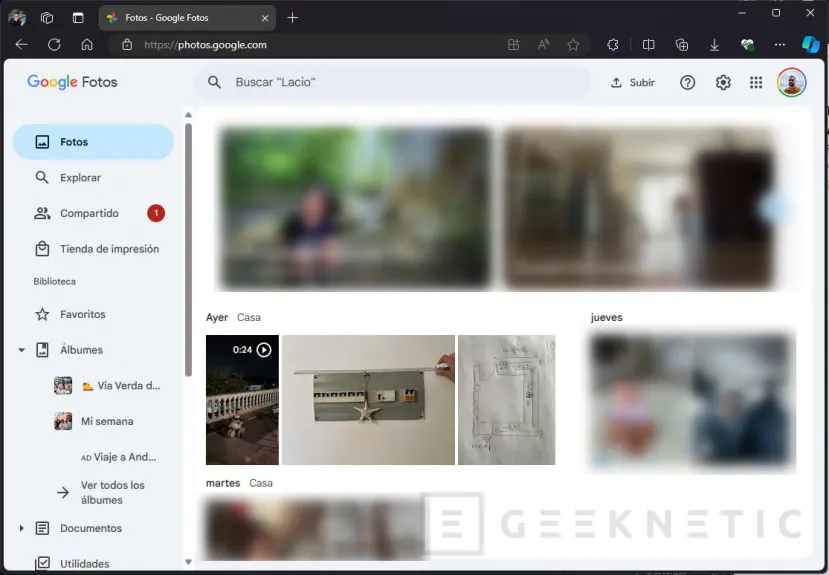Click the Subir upload button
The image size is (829, 575).
point(633,82)
